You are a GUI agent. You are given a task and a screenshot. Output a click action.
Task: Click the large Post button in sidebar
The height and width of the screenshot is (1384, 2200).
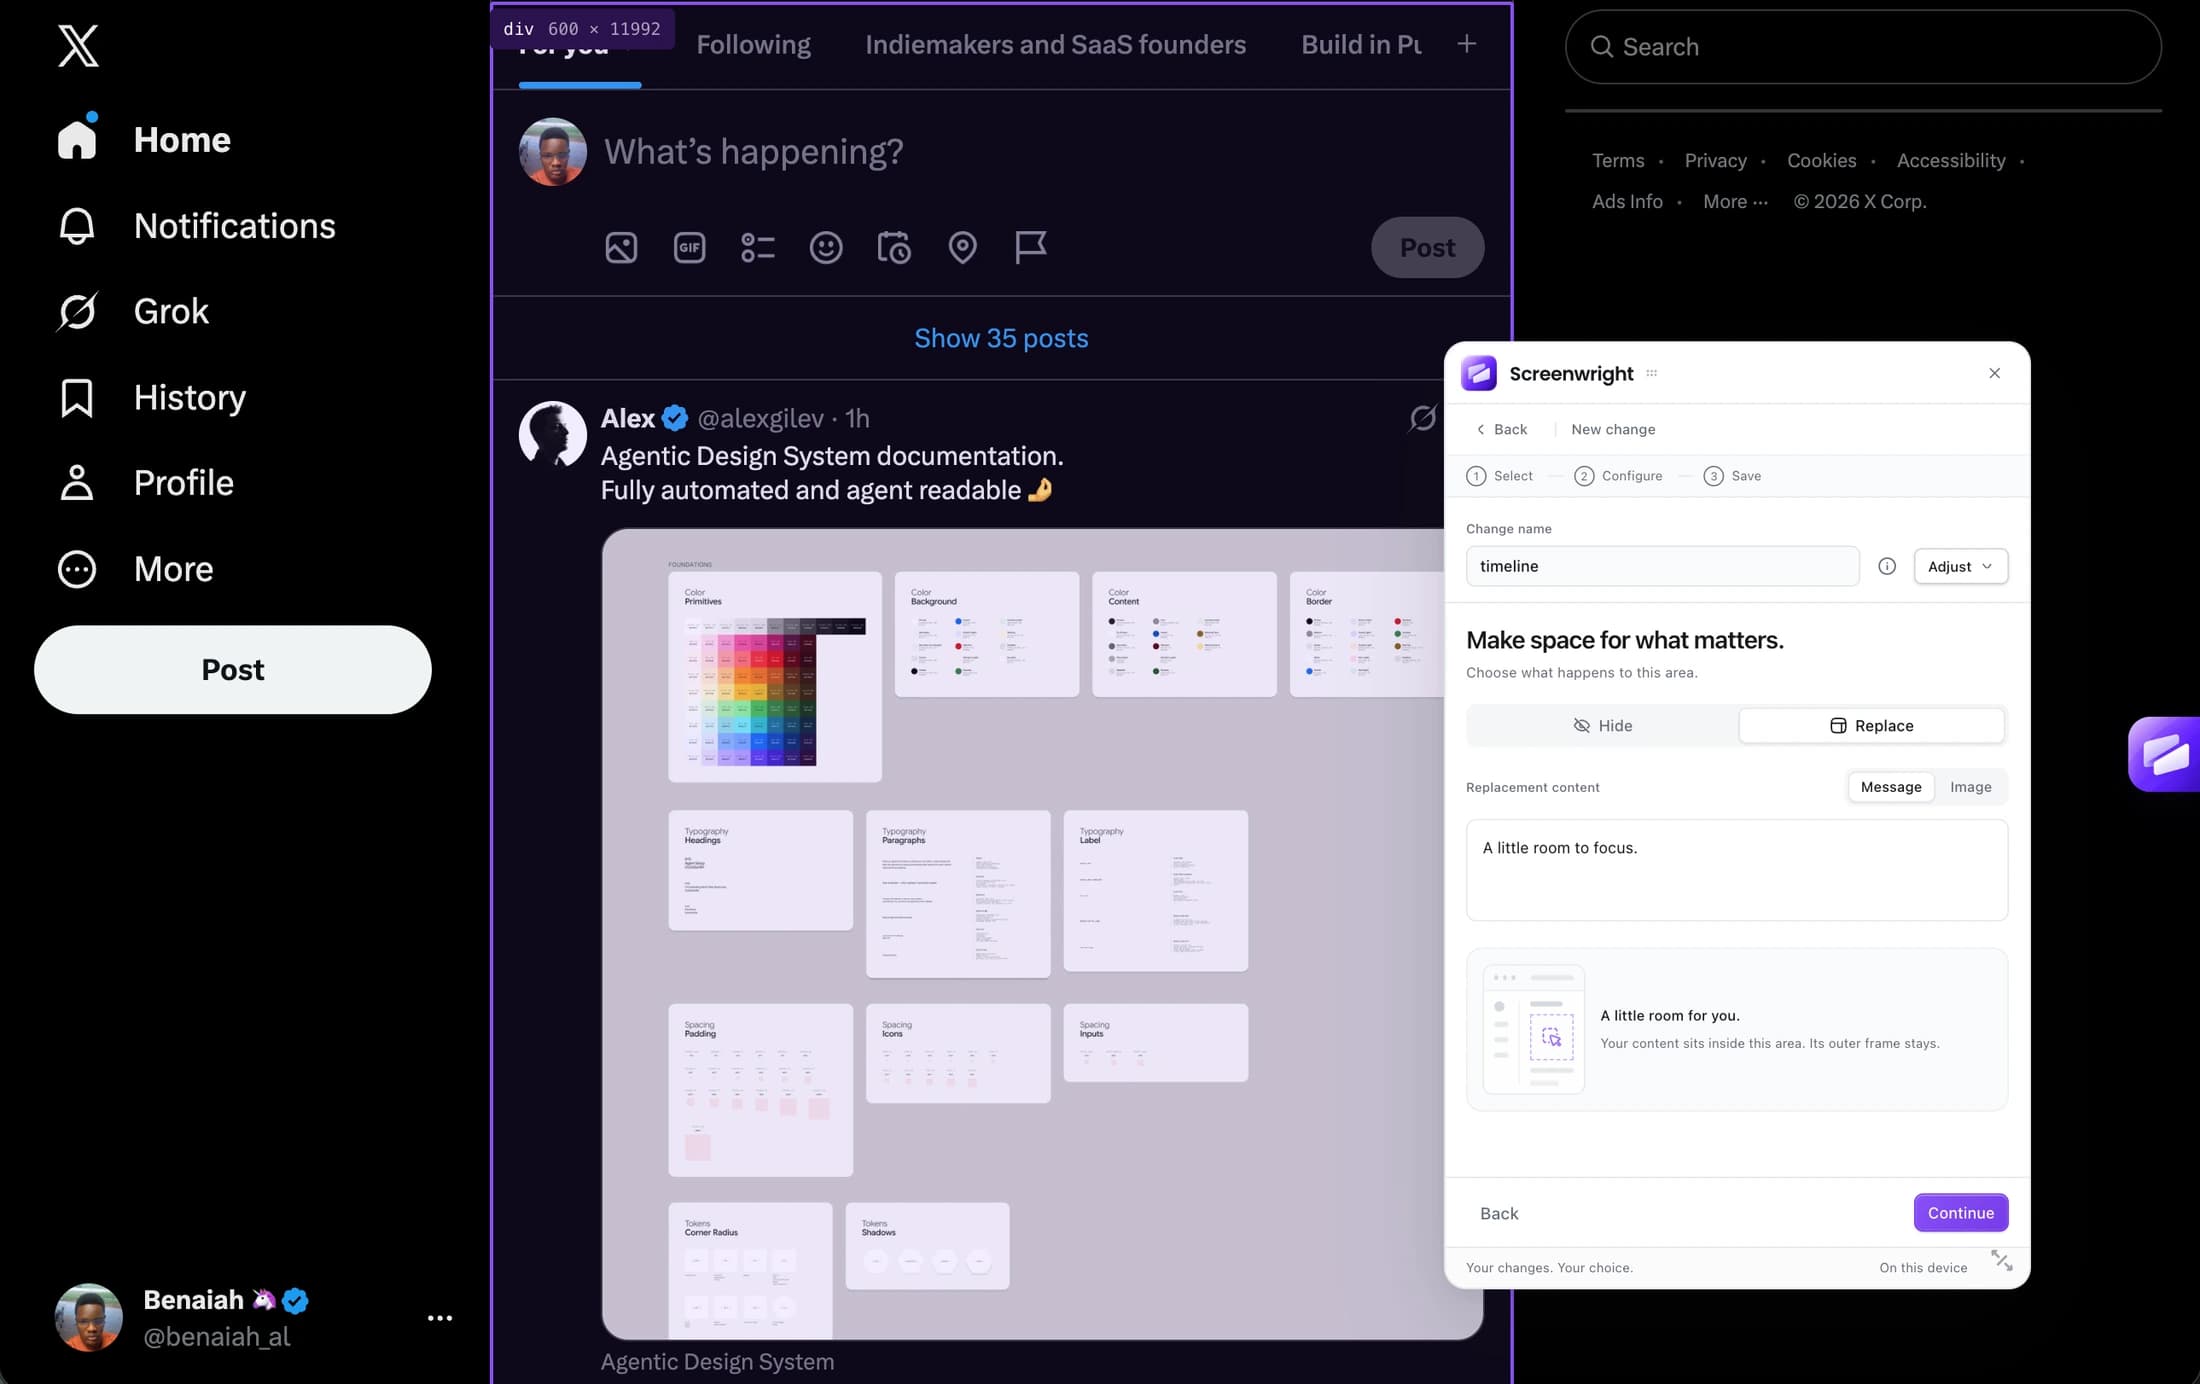point(233,670)
